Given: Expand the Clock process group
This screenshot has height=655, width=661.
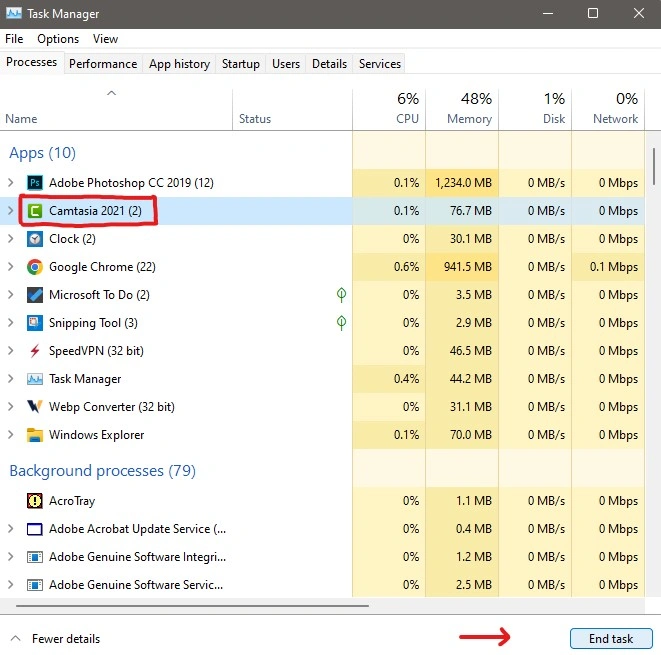Looking at the screenshot, I should (11, 239).
